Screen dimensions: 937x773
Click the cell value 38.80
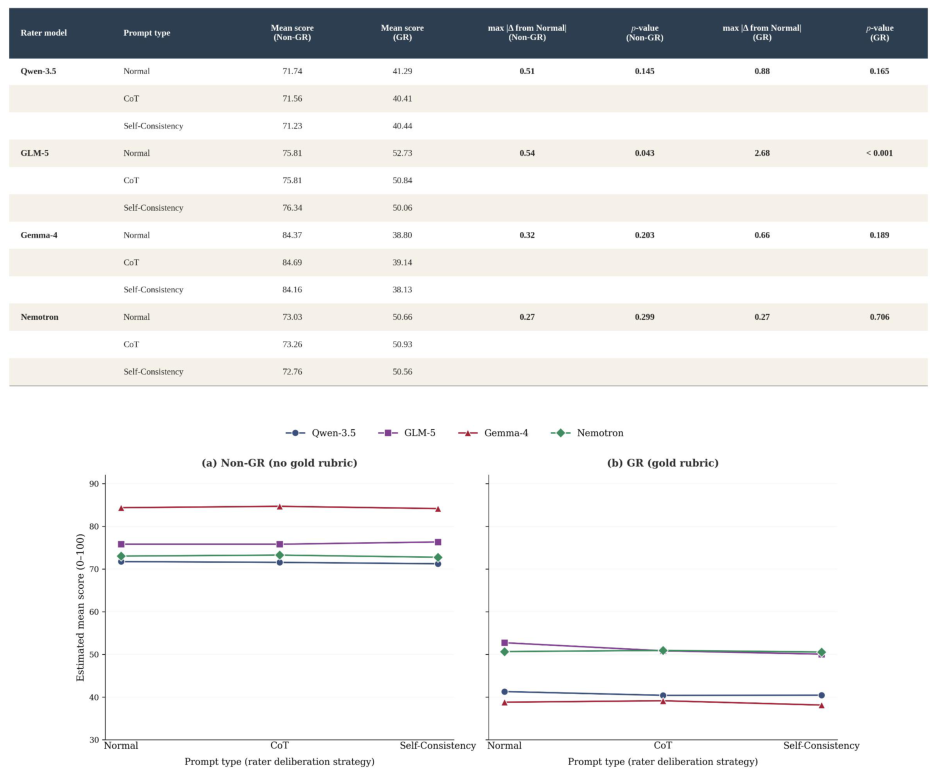[402, 235]
